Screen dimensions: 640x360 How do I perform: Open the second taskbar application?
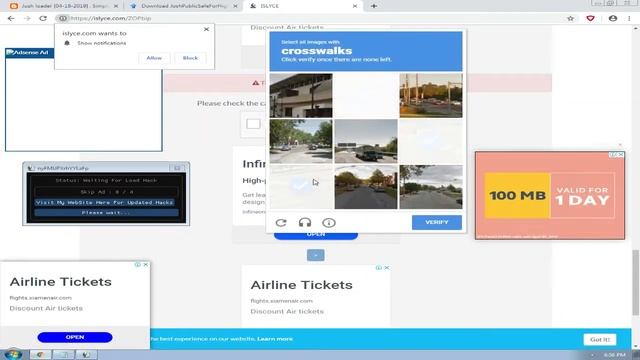63,355
